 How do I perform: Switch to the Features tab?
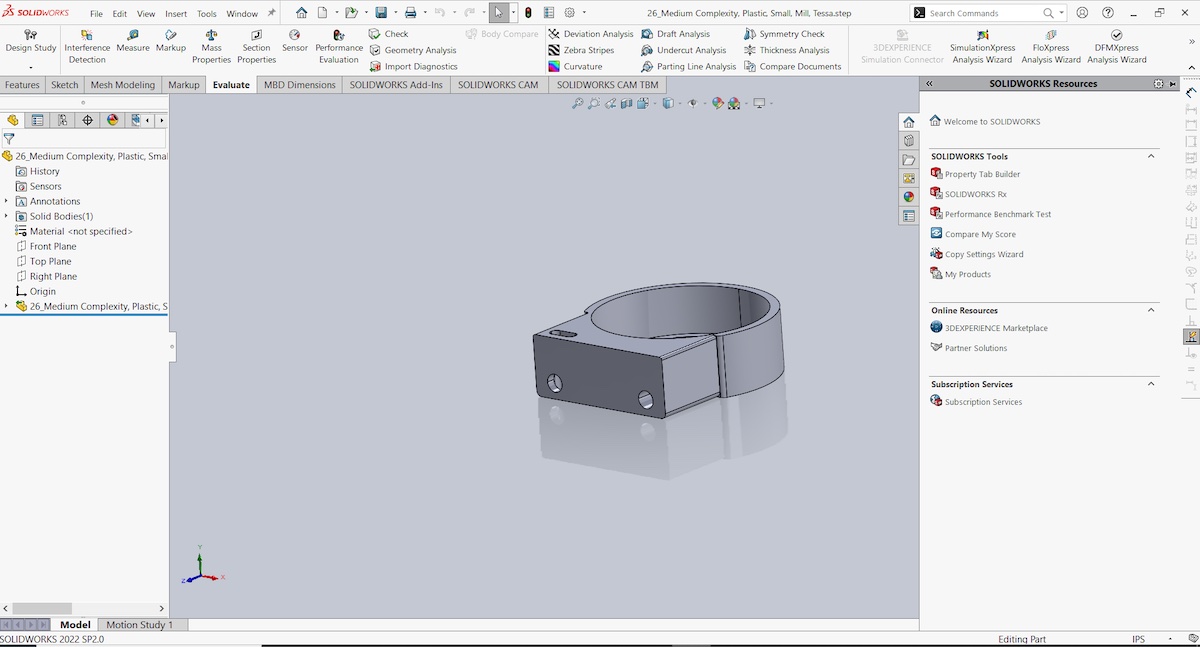[x=22, y=85]
